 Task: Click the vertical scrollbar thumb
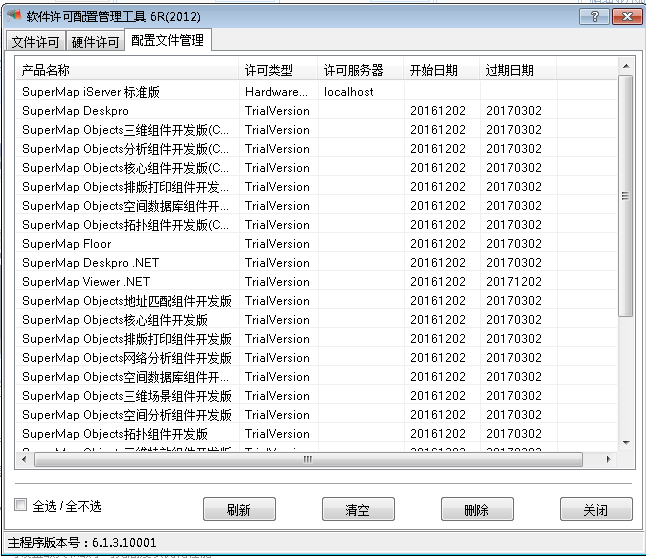[626, 196]
